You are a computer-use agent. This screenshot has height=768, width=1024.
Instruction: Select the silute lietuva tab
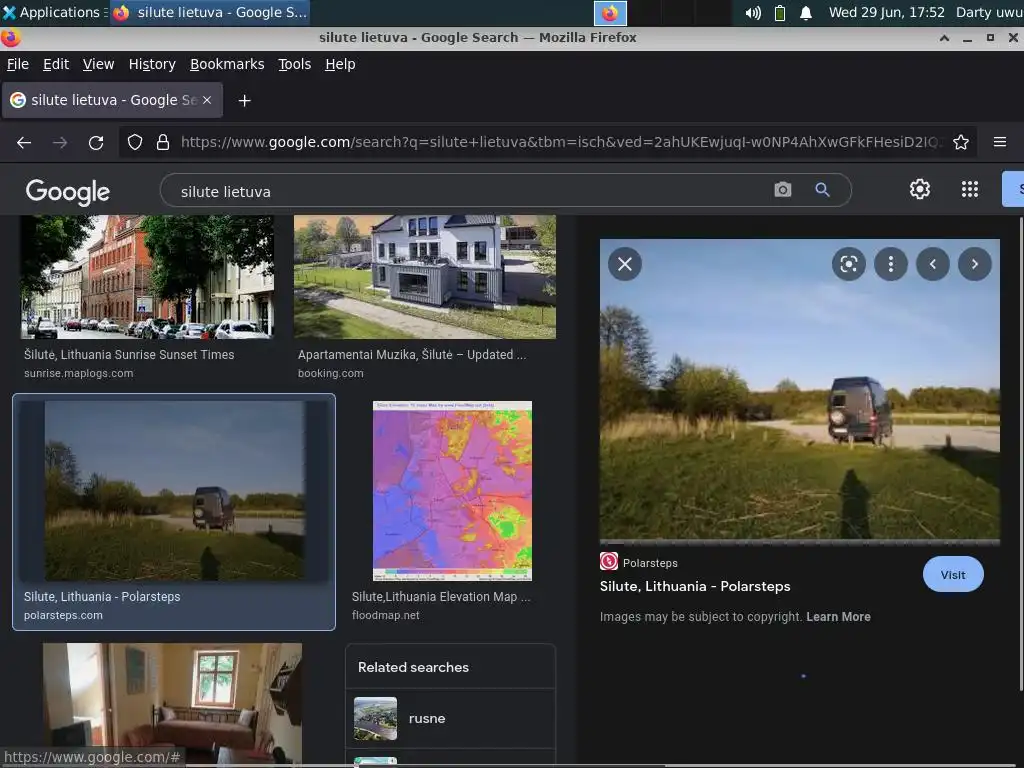point(112,100)
